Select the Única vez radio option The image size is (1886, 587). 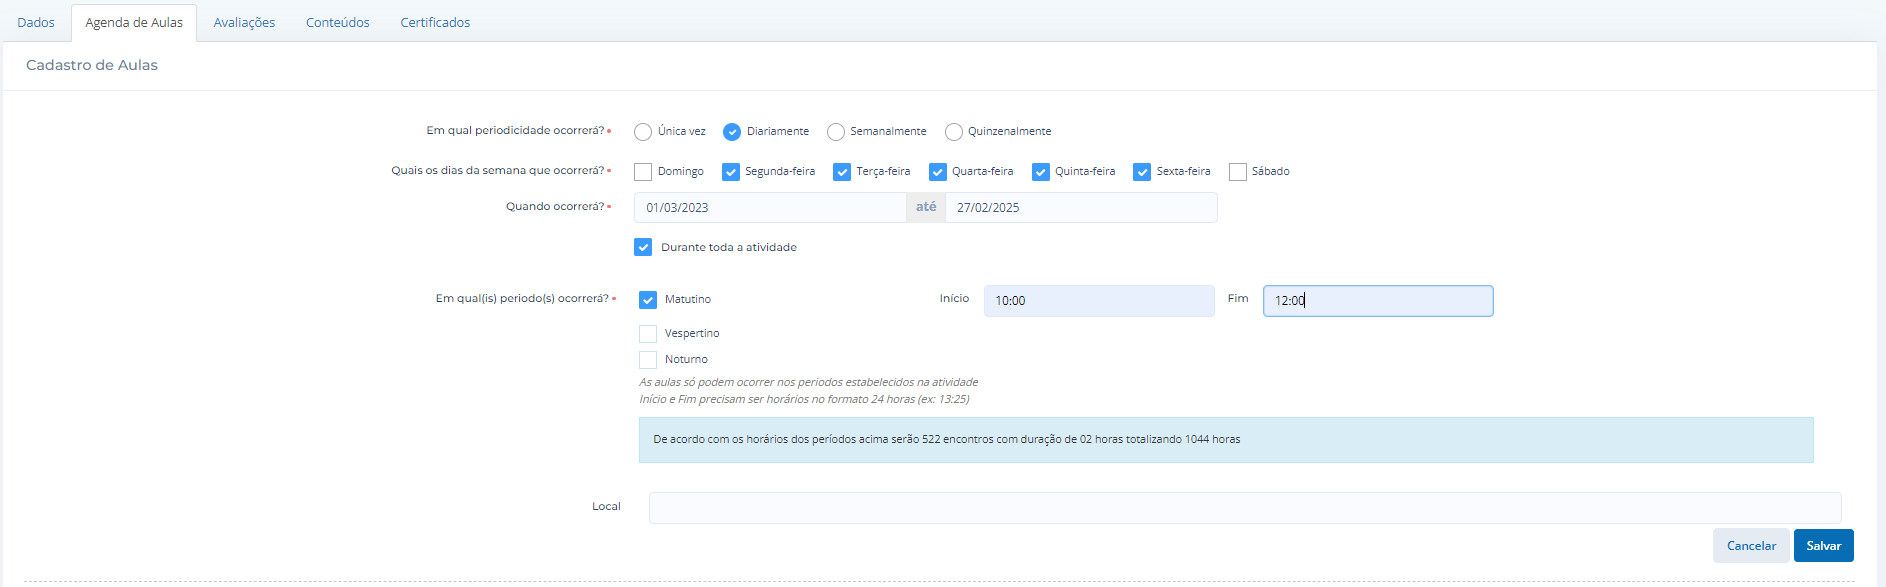(643, 132)
